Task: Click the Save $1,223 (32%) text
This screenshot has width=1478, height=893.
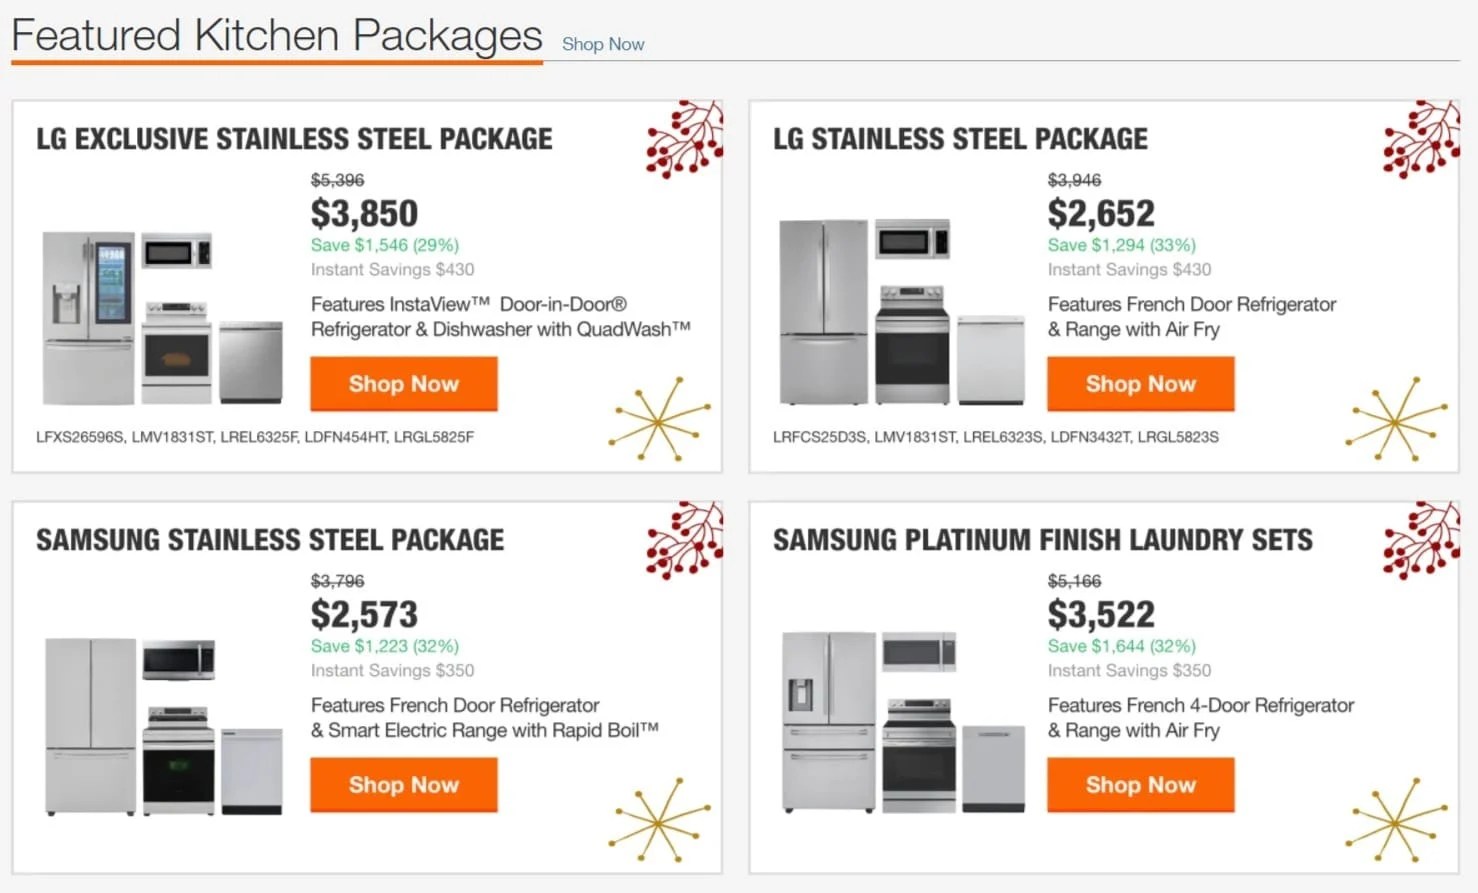Action: point(385,645)
